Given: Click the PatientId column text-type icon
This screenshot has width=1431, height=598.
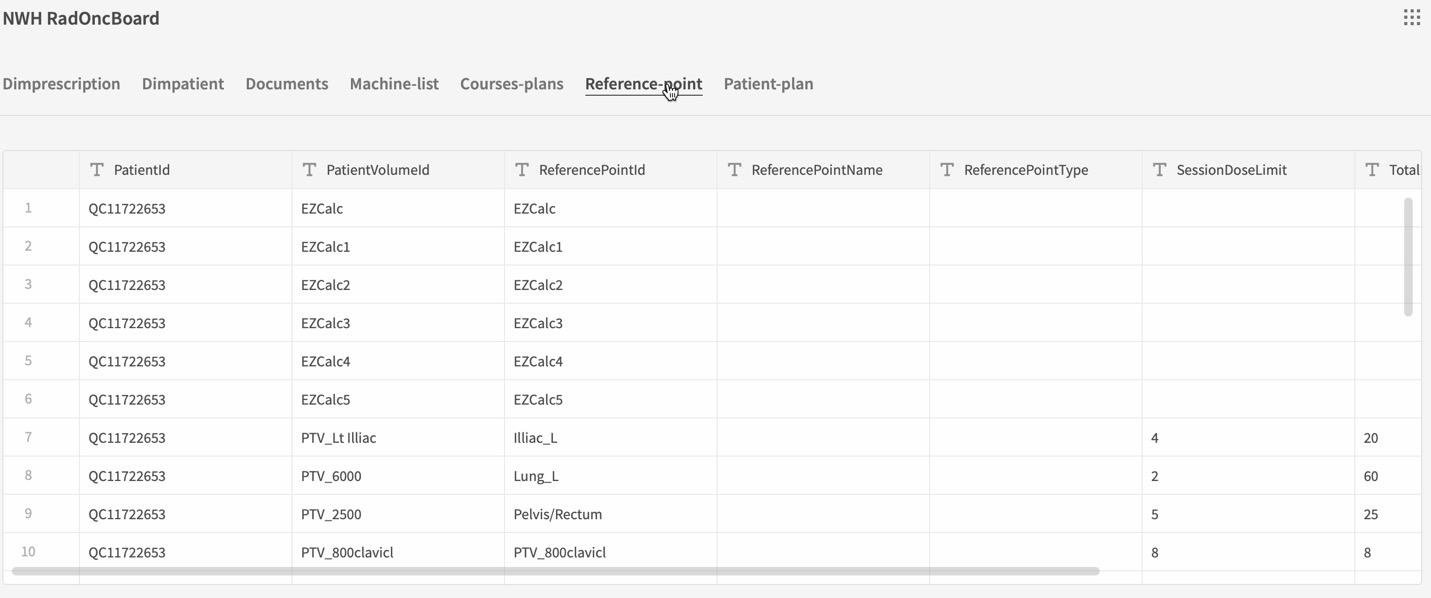Looking at the screenshot, I should 97,170.
